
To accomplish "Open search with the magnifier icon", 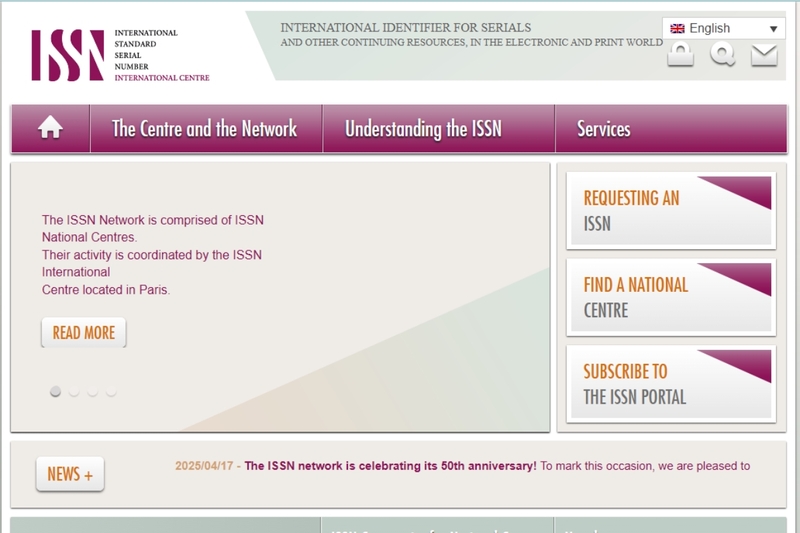I will point(722,54).
